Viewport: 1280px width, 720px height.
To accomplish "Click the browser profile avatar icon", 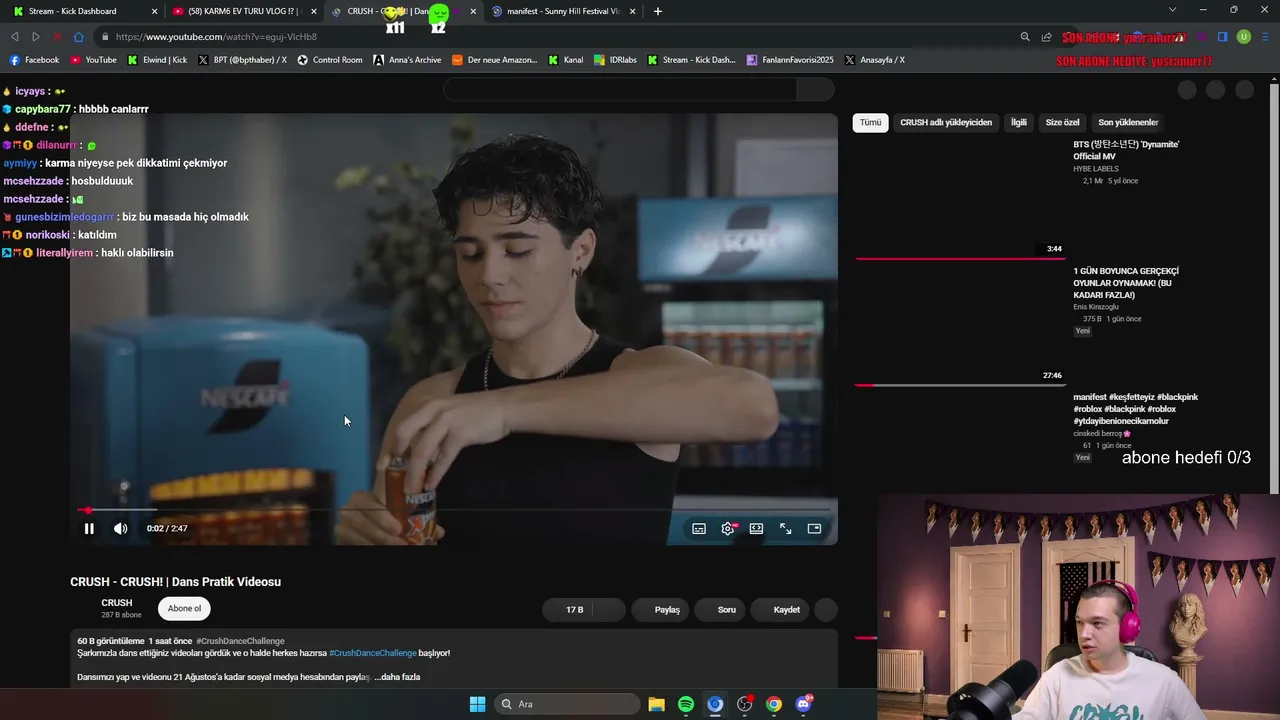I will click(1244, 37).
